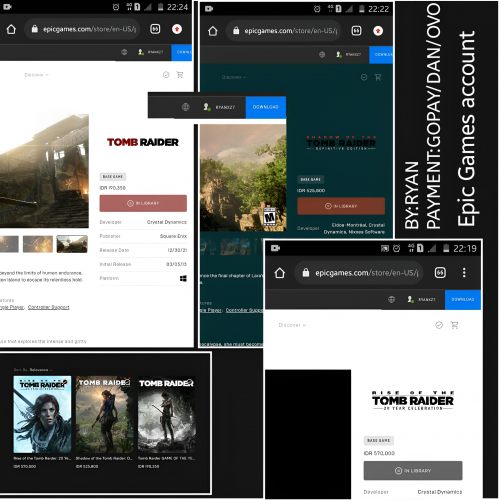The width and height of the screenshot is (500, 500).
Task: Click the globe language icon in the 22:24 window
Action: click(x=124, y=52)
